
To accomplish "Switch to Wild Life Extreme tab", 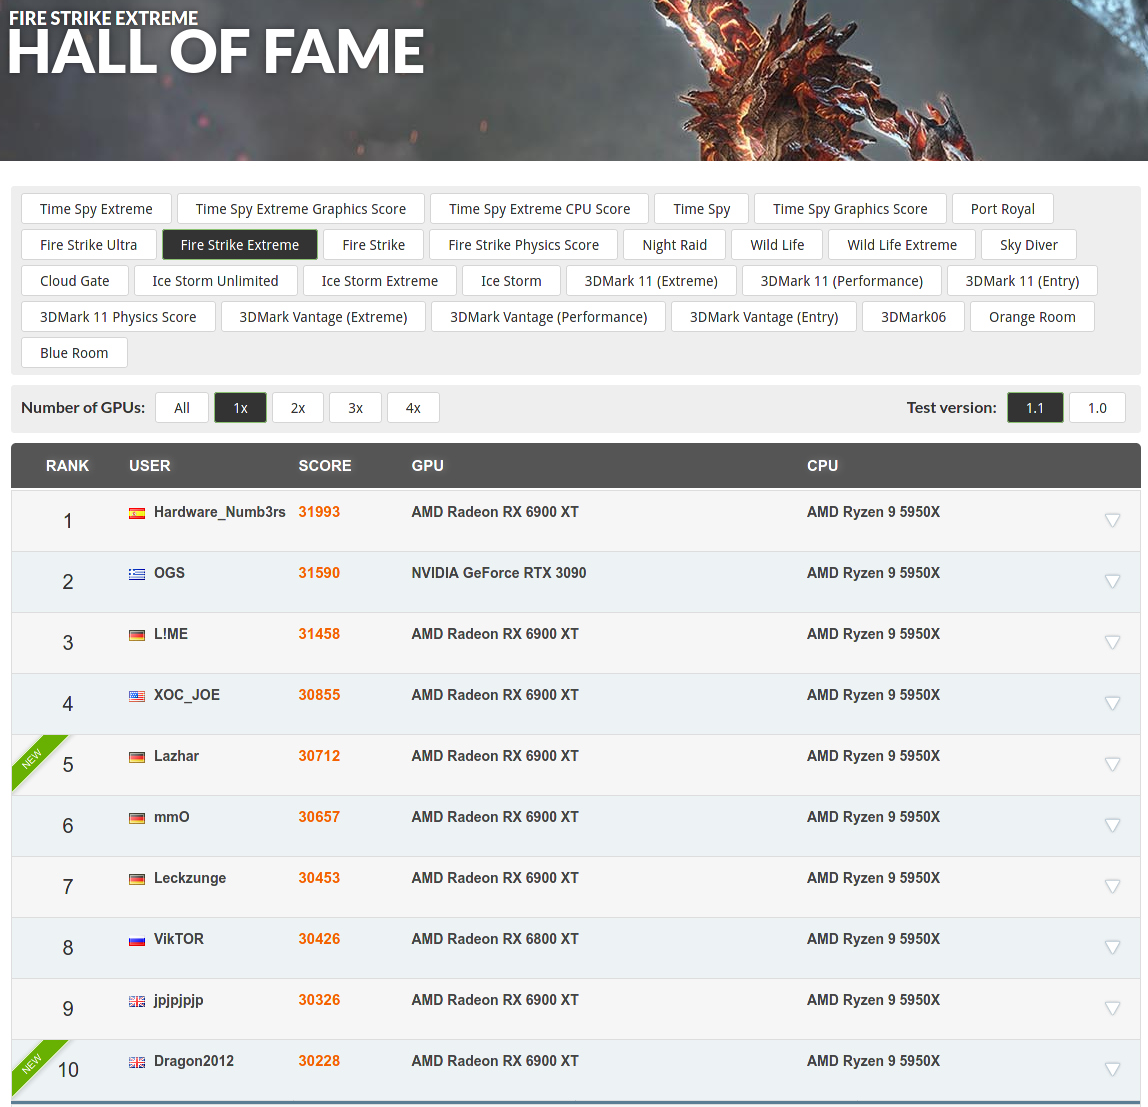I will click(902, 245).
